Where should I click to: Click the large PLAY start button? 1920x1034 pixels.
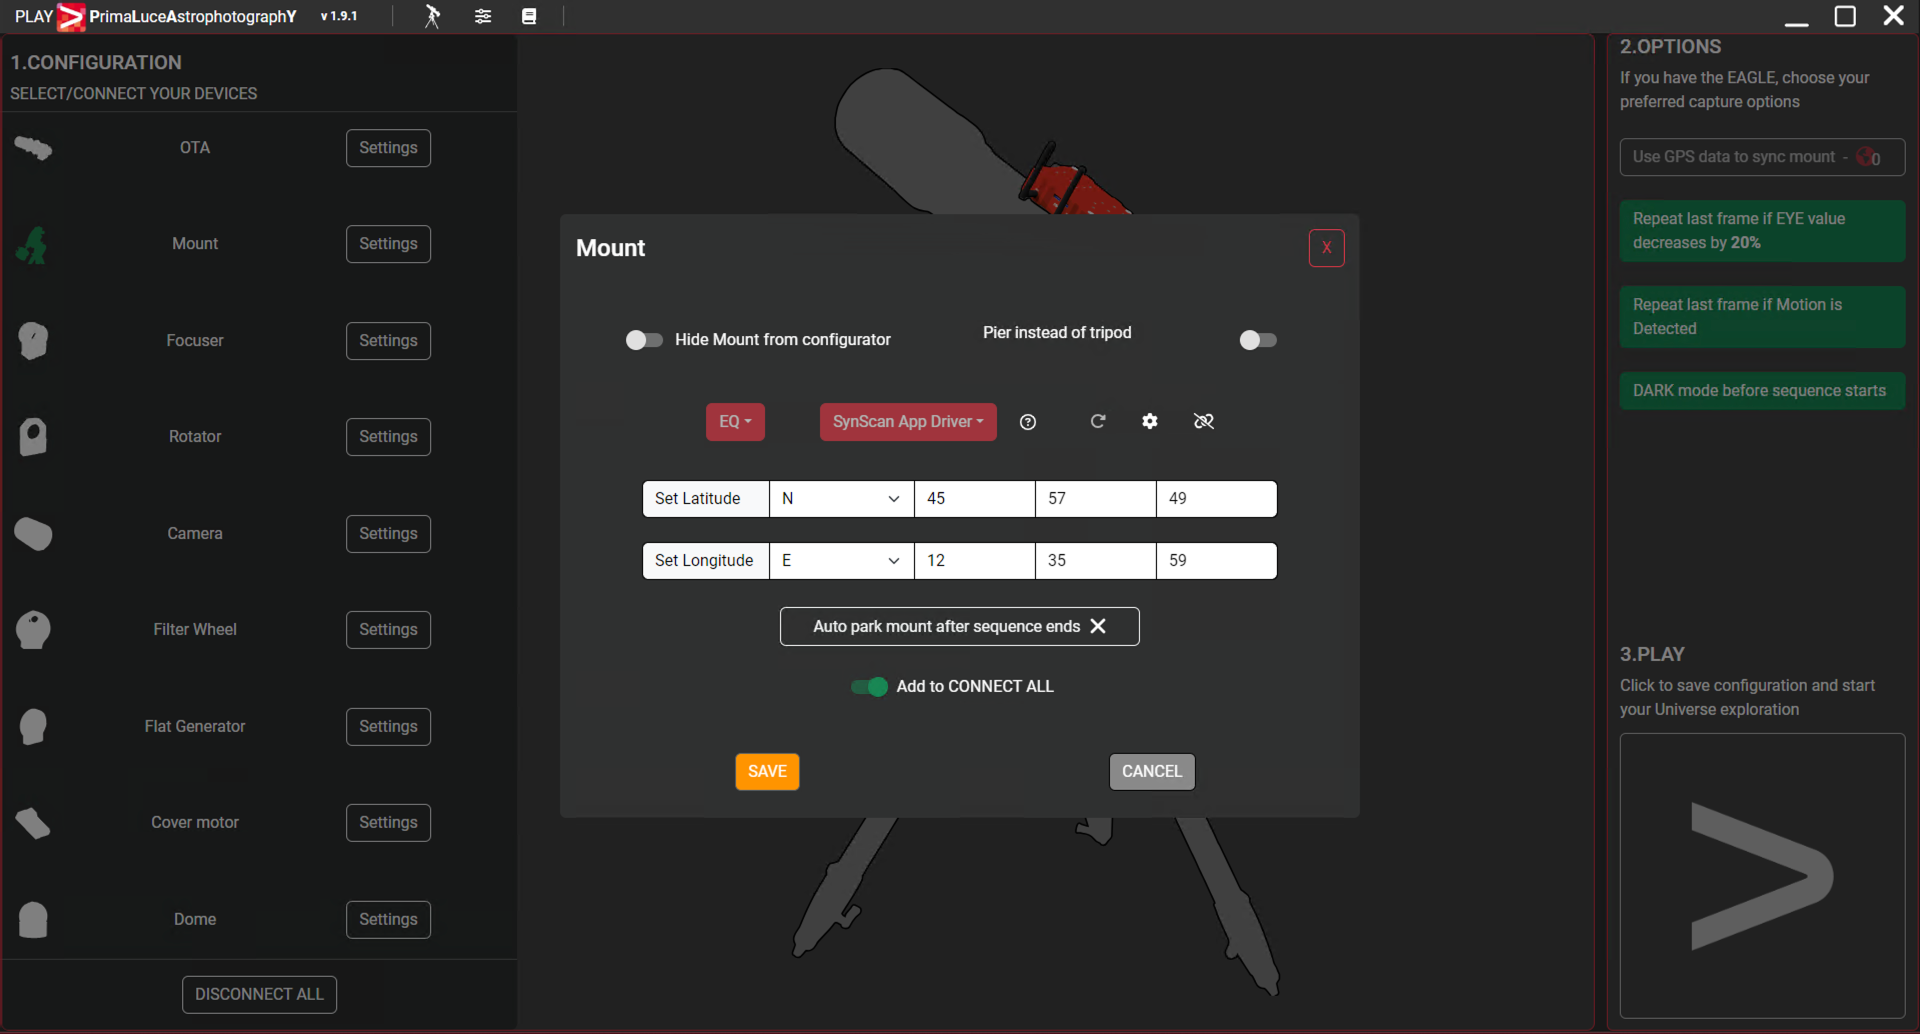(x=1762, y=876)
